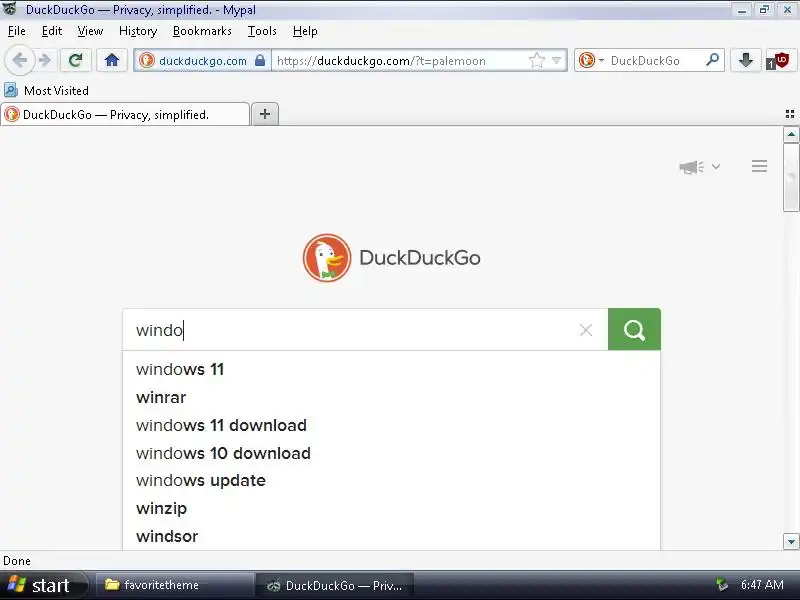Choose suggestion 'windsor'
The width and height of the screenshot is (800, 600).
(391, 536)
